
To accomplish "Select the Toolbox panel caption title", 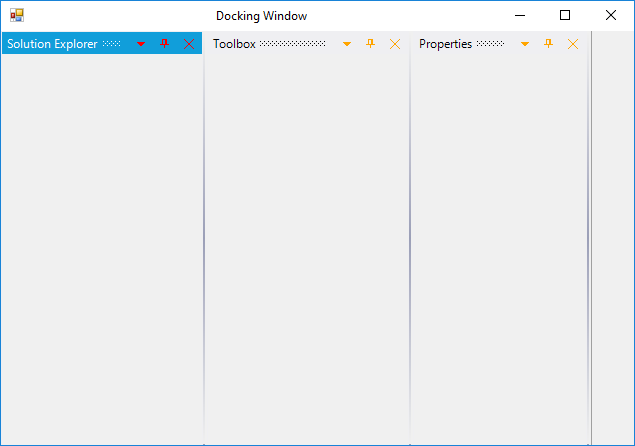I will 234,44.
